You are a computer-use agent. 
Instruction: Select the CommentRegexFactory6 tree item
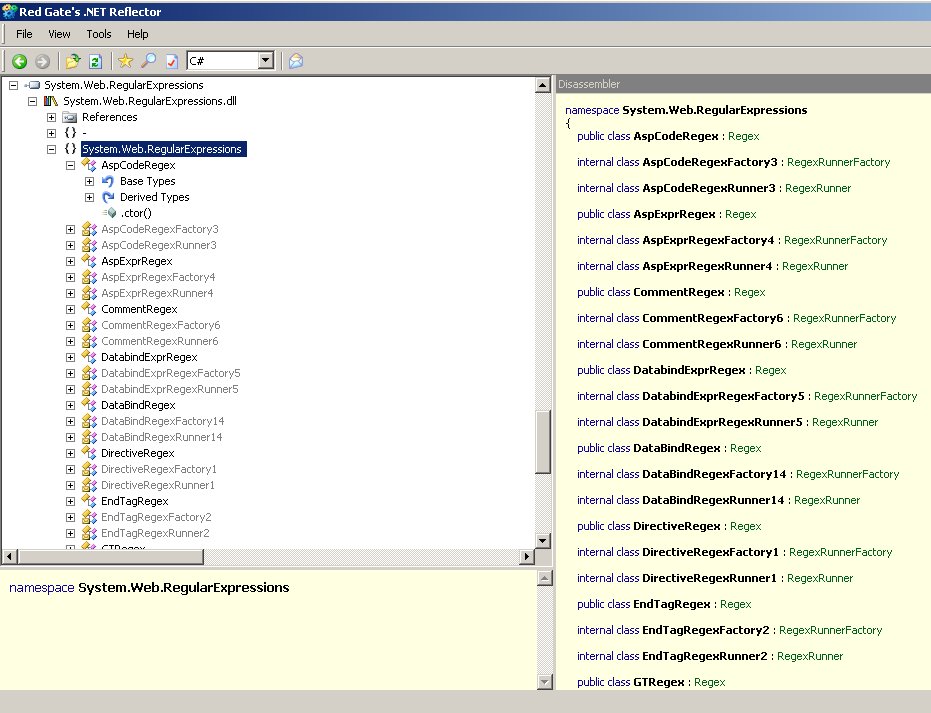[161, 325]
